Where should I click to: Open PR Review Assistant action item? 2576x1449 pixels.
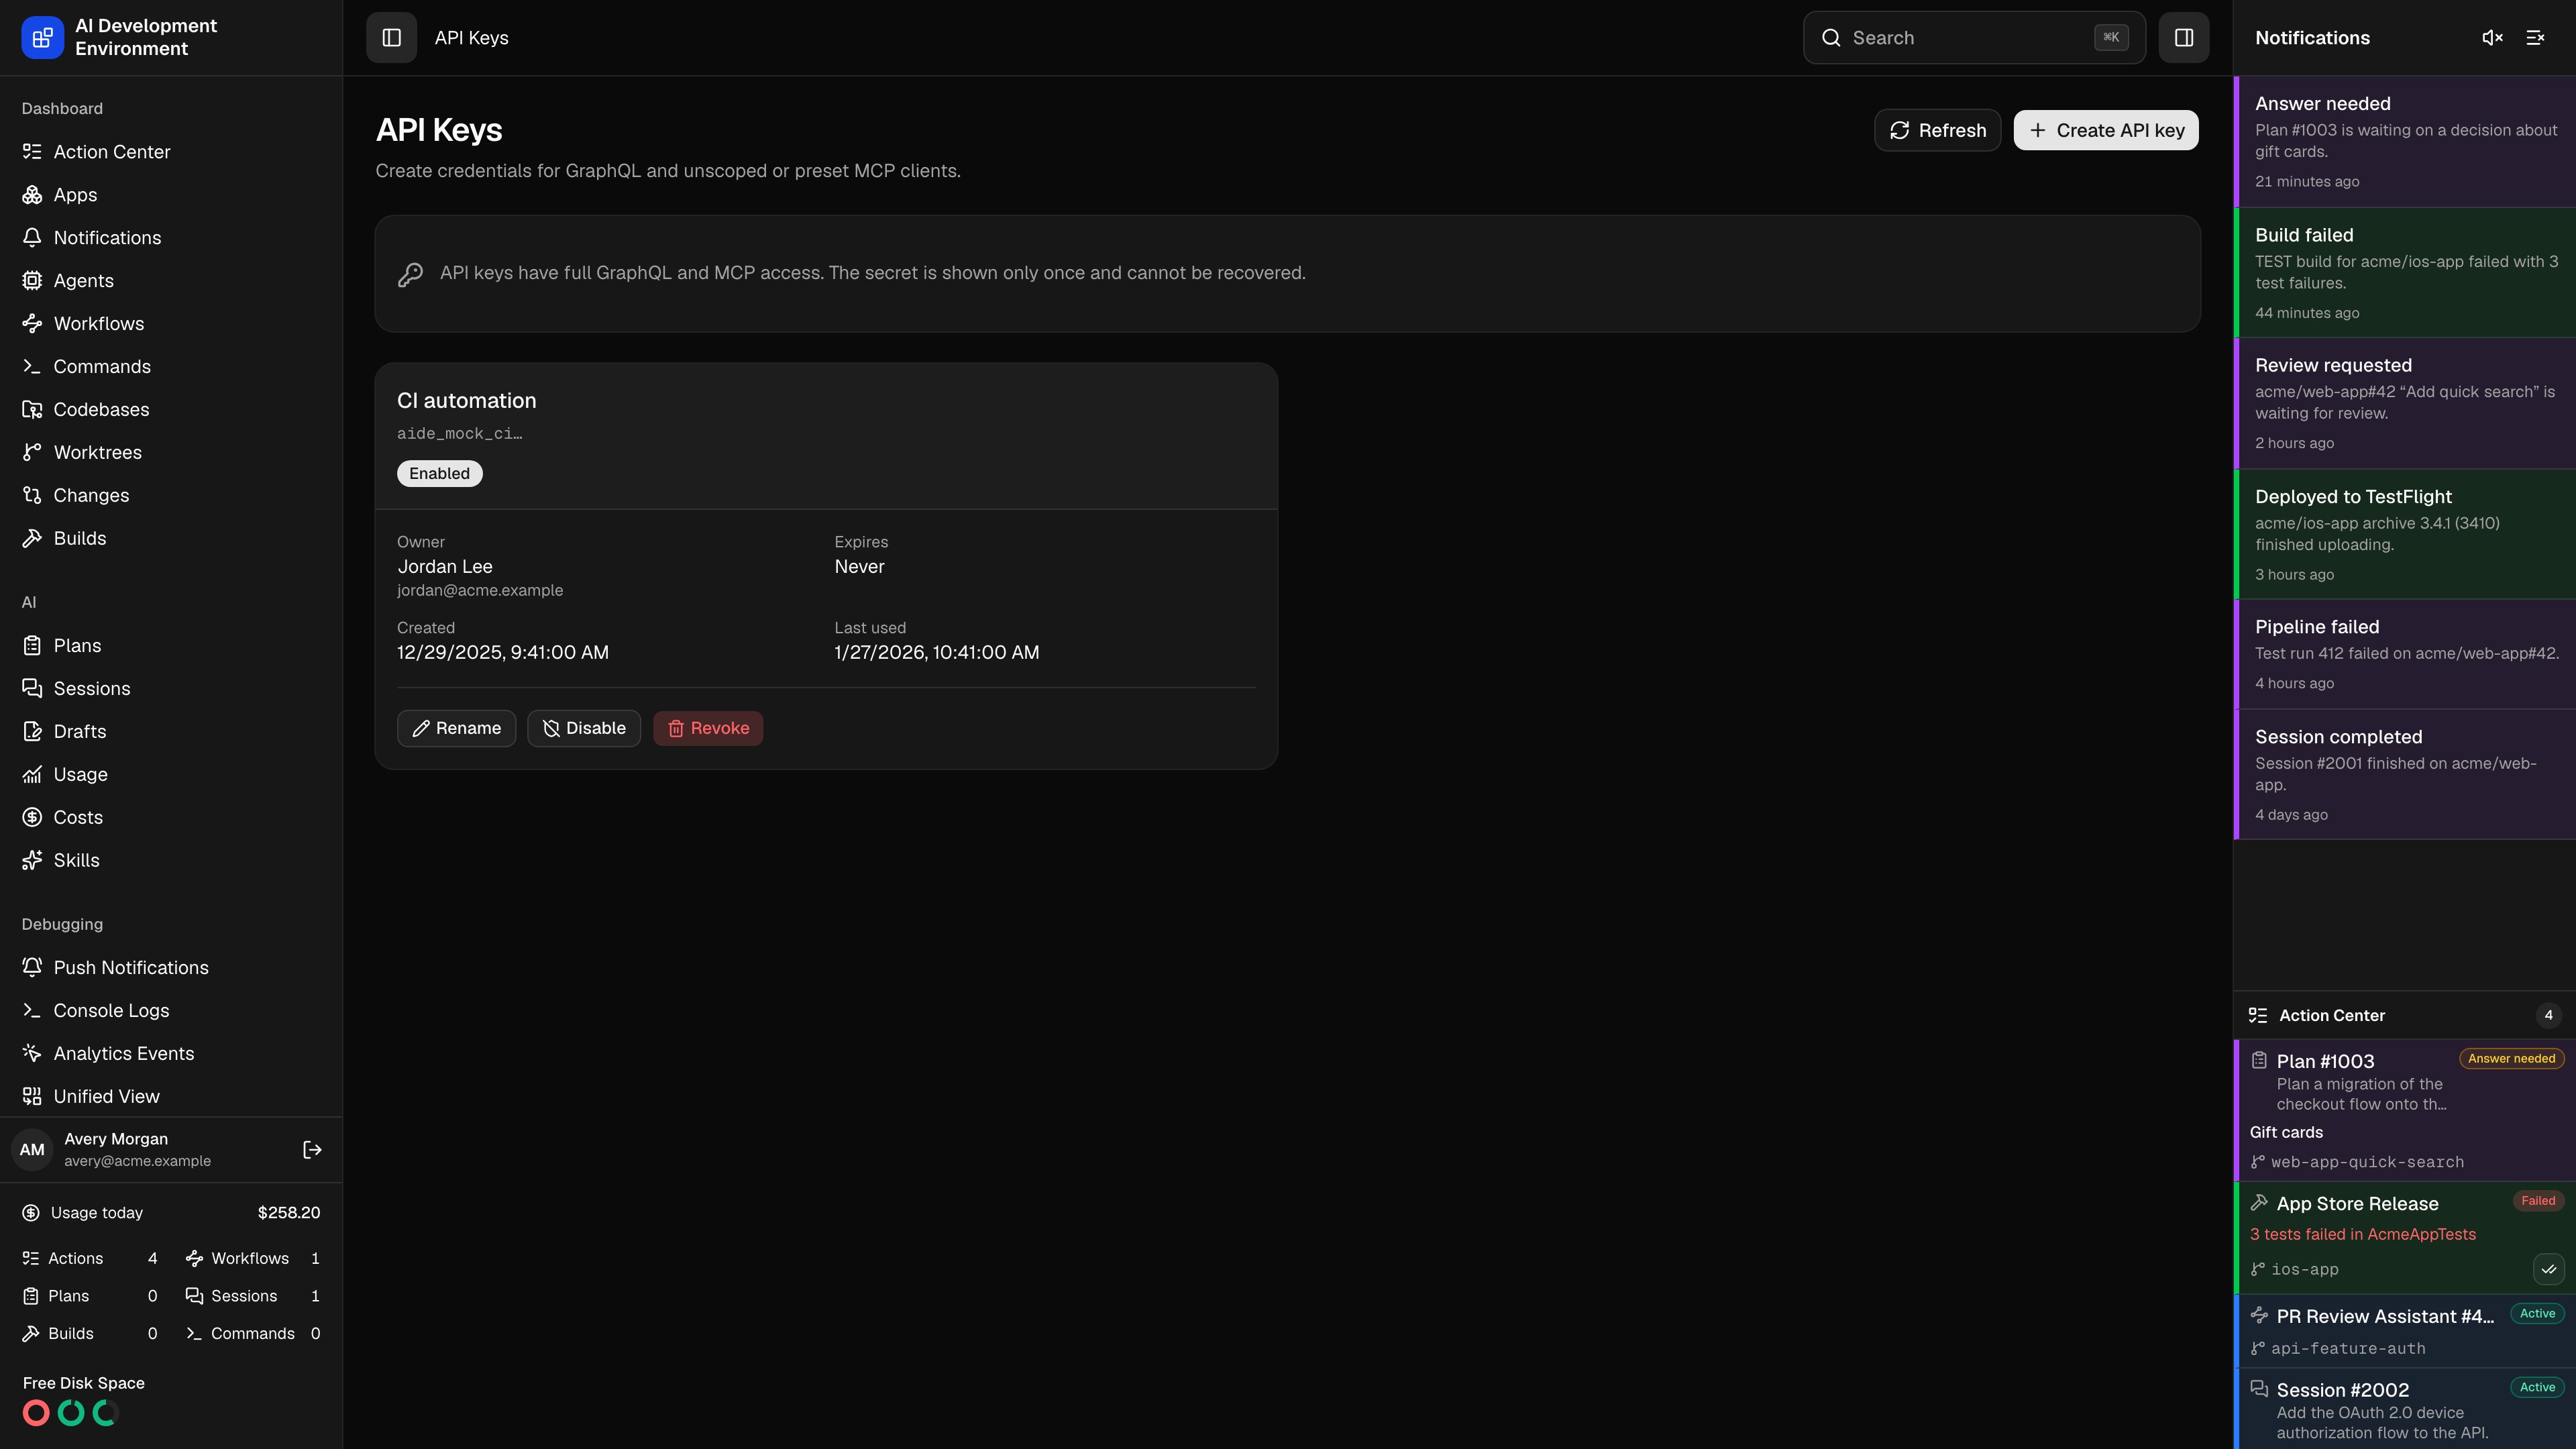click(2405, 1331)
